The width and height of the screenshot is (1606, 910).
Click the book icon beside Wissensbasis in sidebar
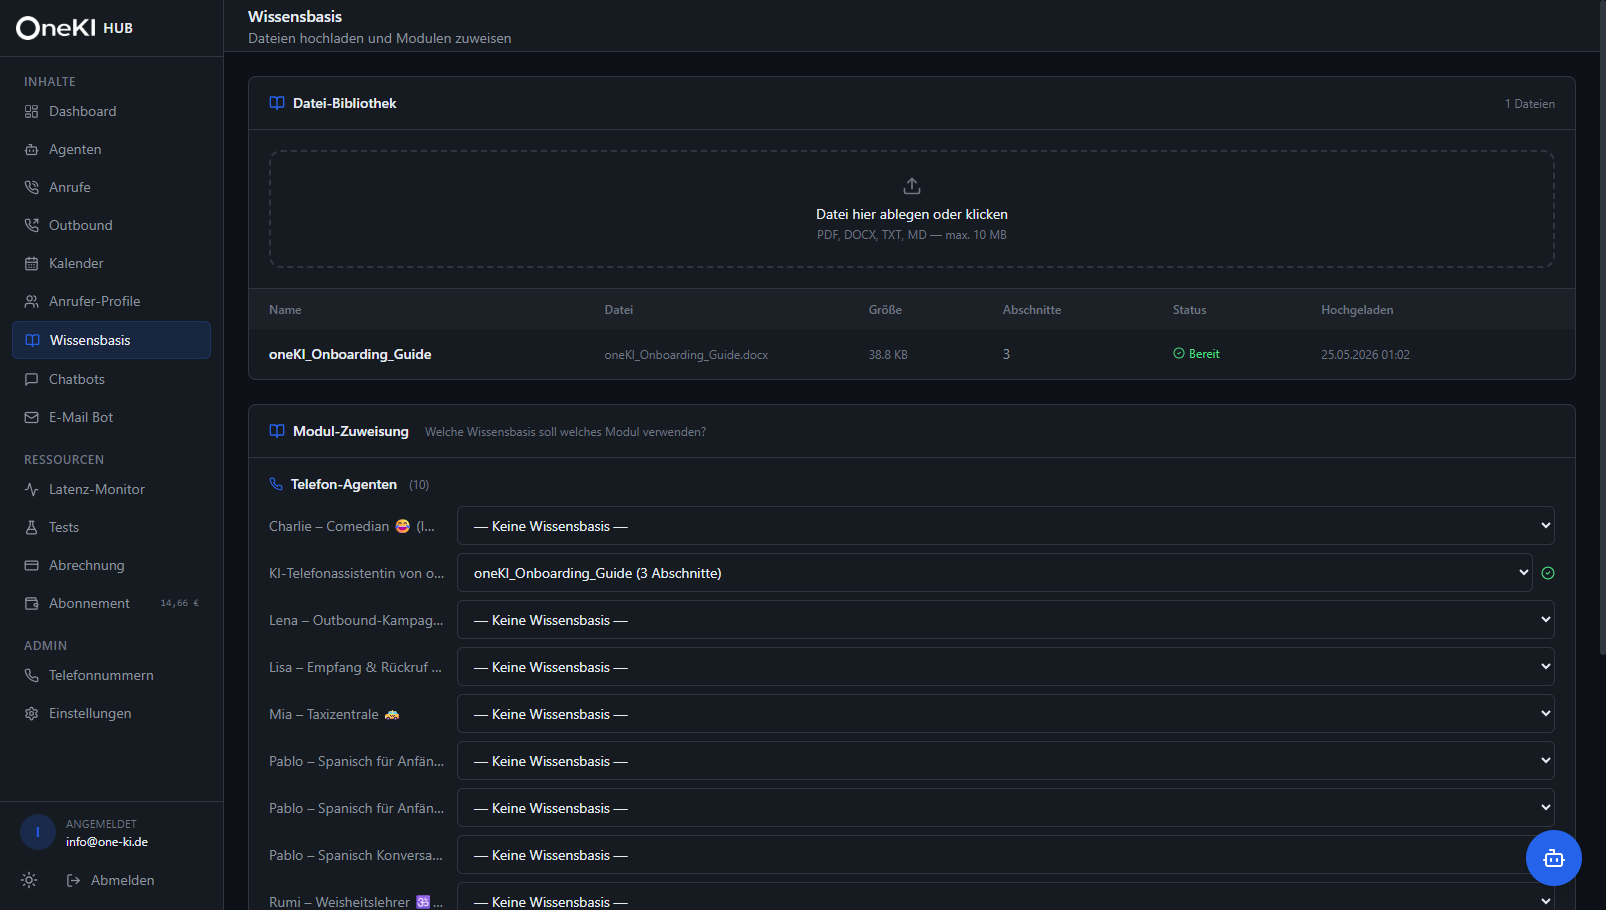[x=32, y=340]
